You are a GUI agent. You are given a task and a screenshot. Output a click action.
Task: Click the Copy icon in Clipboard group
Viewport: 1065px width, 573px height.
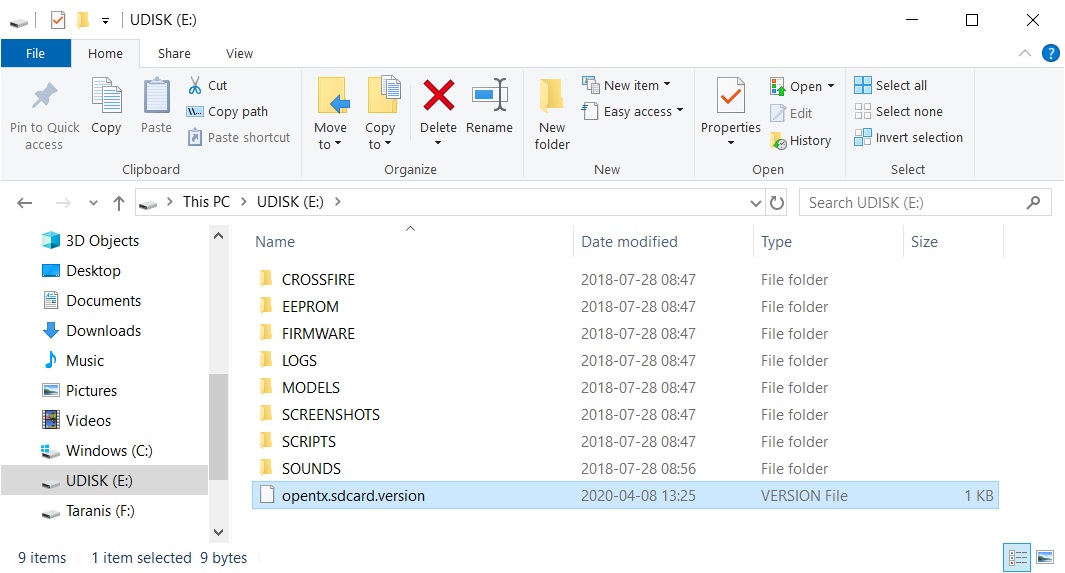[x=106, y=96]
